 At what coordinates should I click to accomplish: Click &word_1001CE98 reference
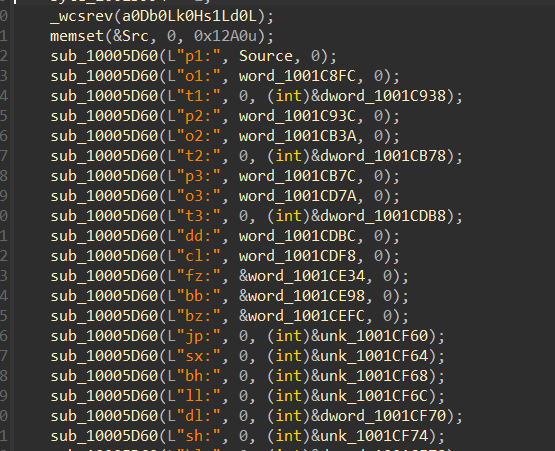coord(302,296)
